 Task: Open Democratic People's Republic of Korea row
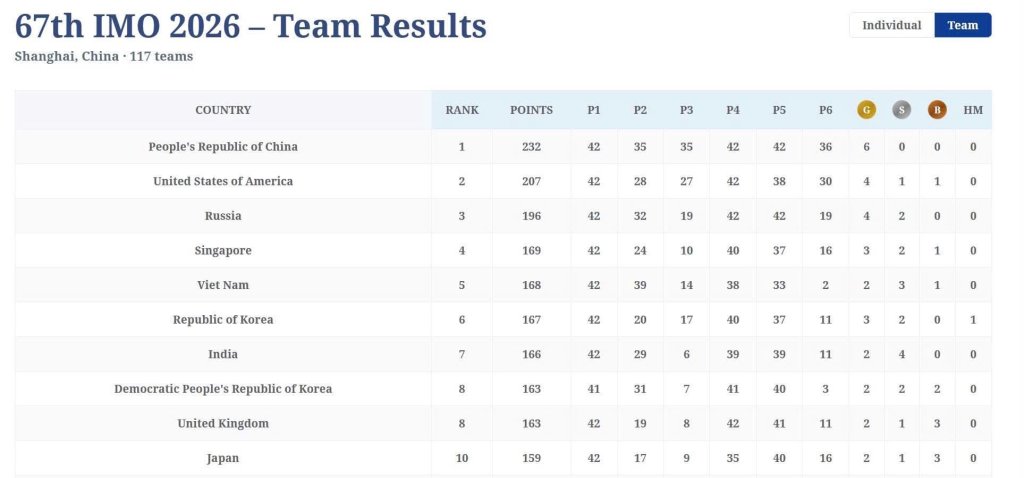pyautogui.click(x=223, y=389)
